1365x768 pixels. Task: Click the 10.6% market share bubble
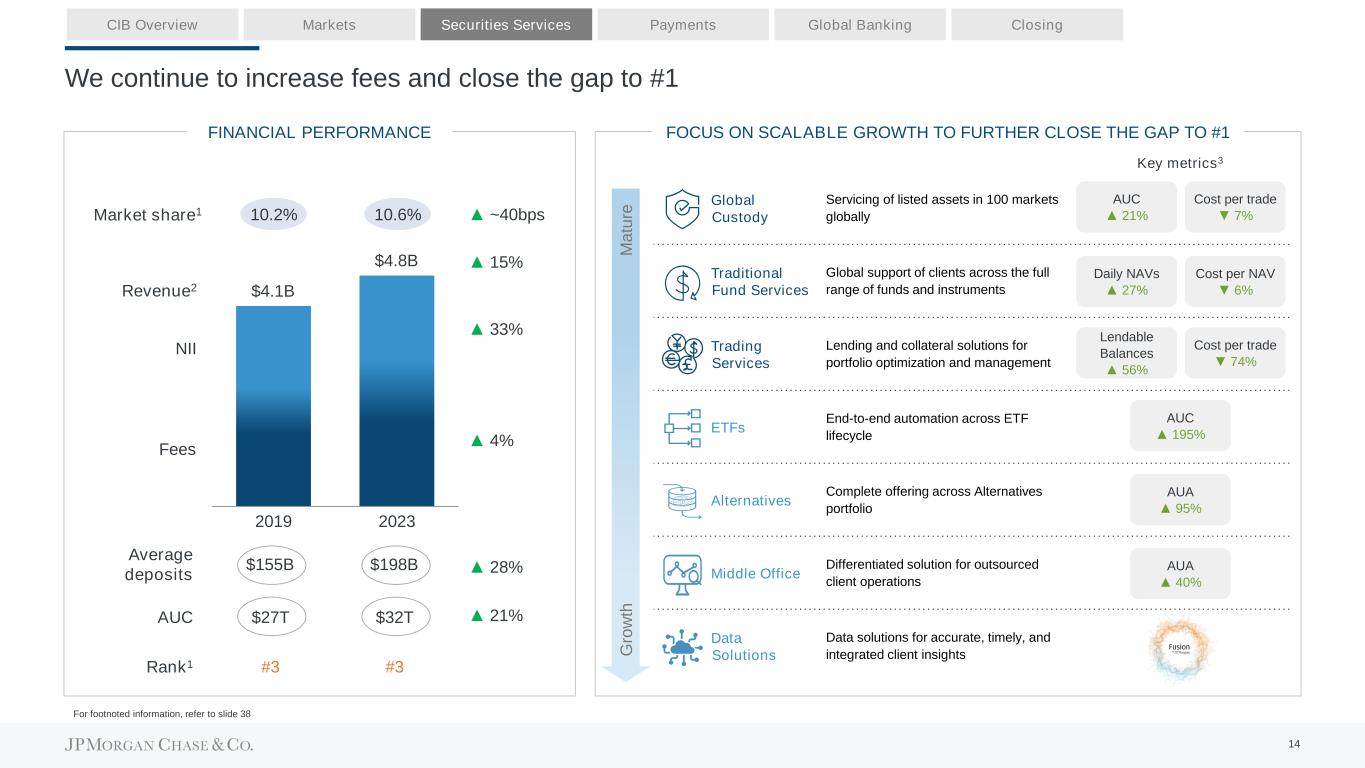tap(396, 214)
